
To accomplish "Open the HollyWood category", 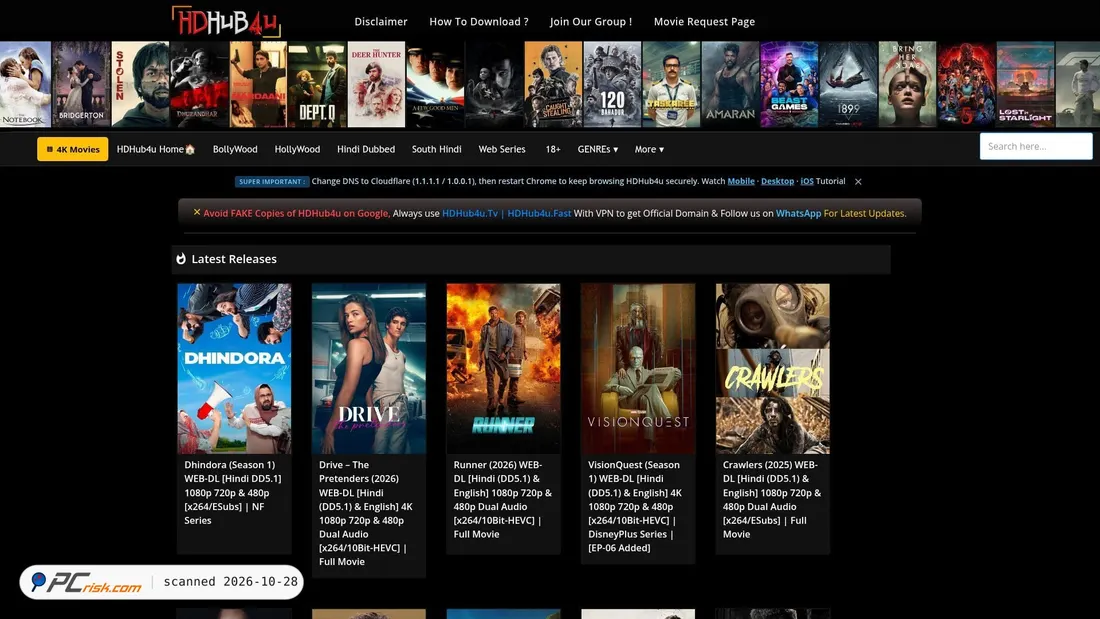I will coord(297,149).
